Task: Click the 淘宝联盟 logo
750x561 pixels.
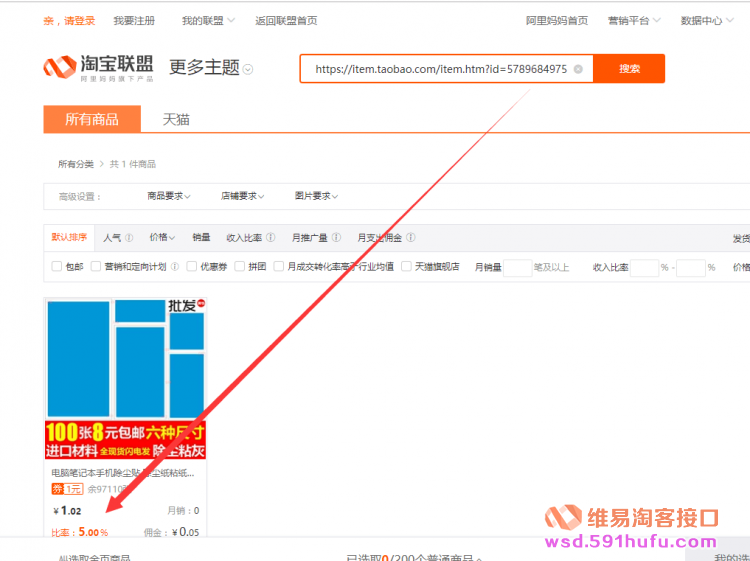Action: [98, 68]
